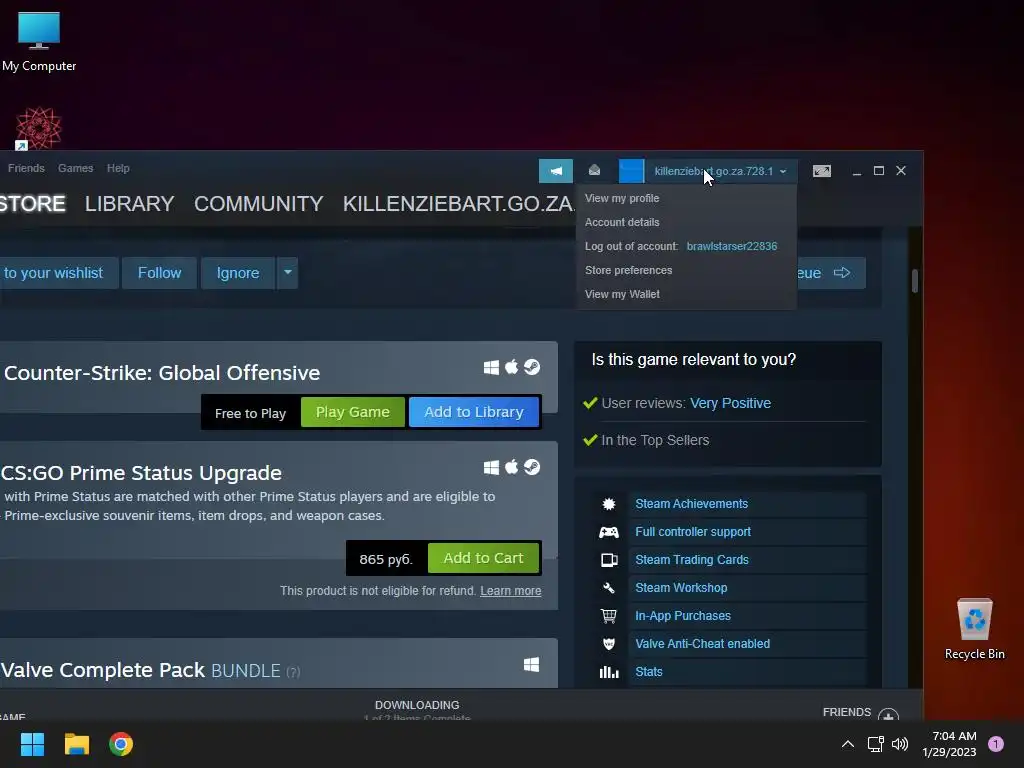Switch to the STORE tab

[33, 204]
